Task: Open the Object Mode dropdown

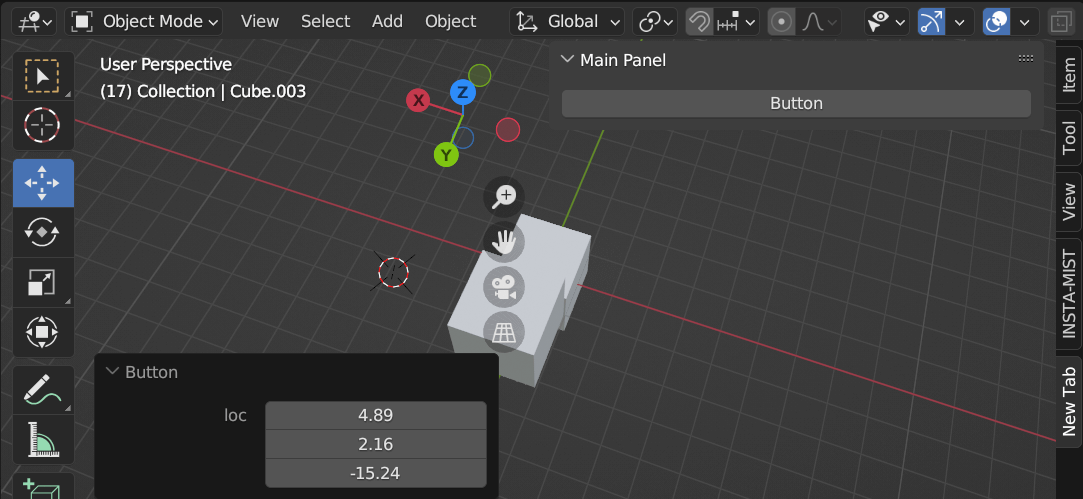Action: pos(147,21)
